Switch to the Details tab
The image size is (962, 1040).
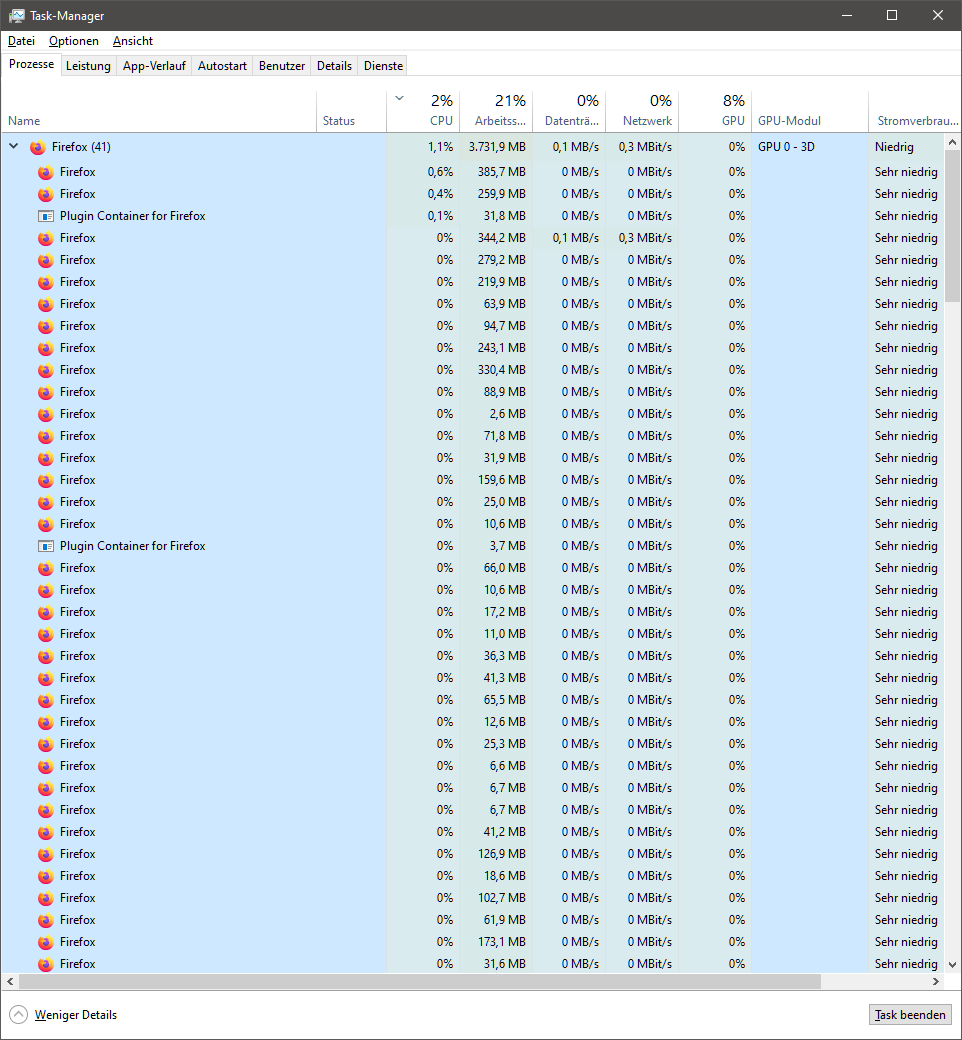coord(334,66)
